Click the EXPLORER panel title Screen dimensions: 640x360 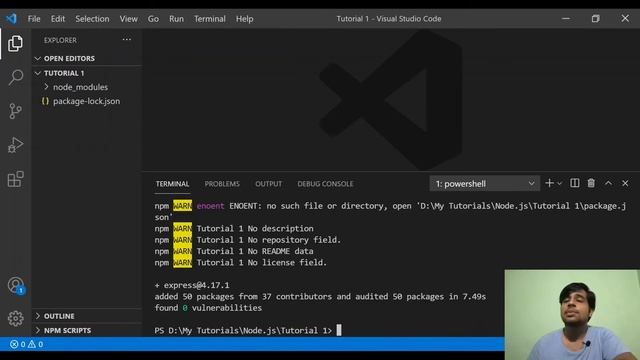[x=60, y=40]
